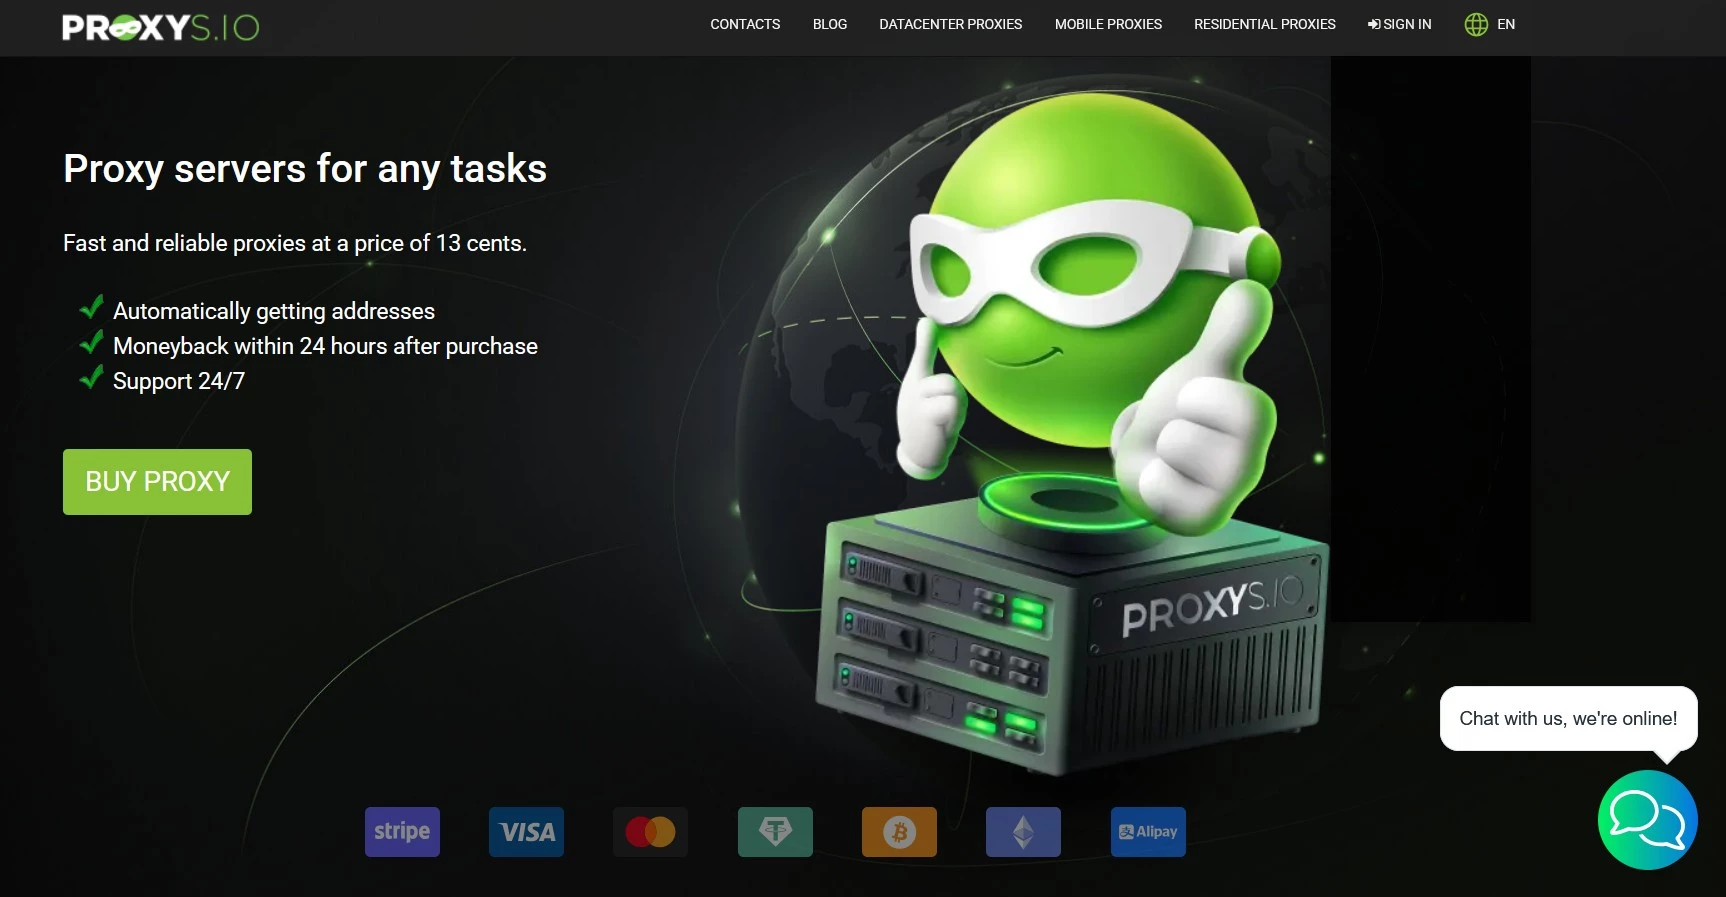
Task: Open the Contacts menu item
Action: [x=745, y=24]
